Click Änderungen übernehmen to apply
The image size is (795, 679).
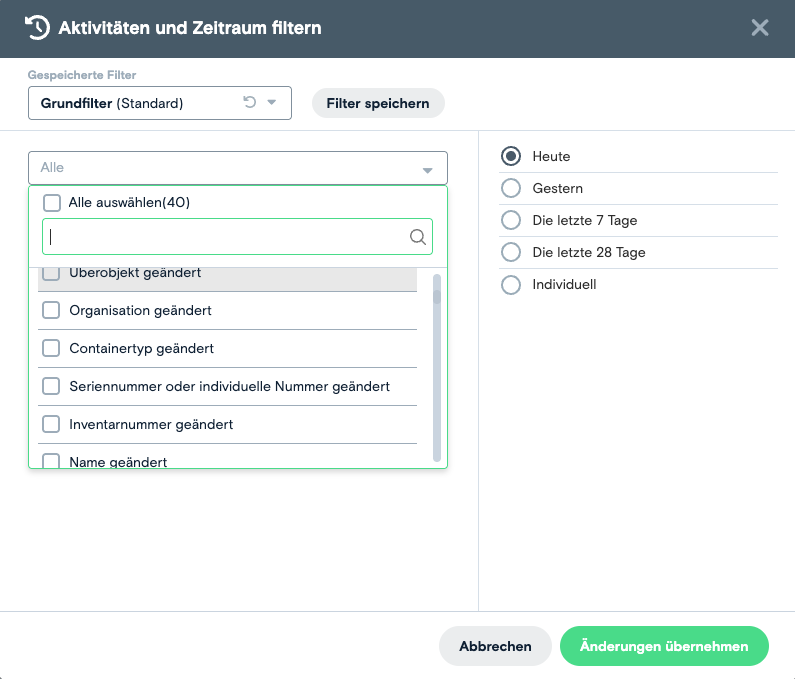664,646
